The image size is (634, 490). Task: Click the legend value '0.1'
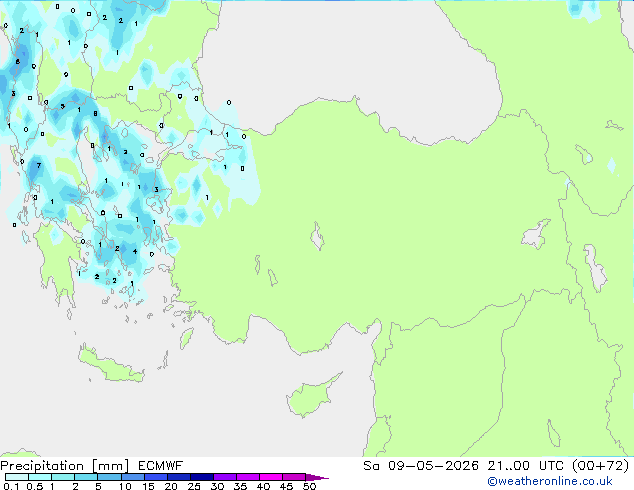tap(11, 486)
